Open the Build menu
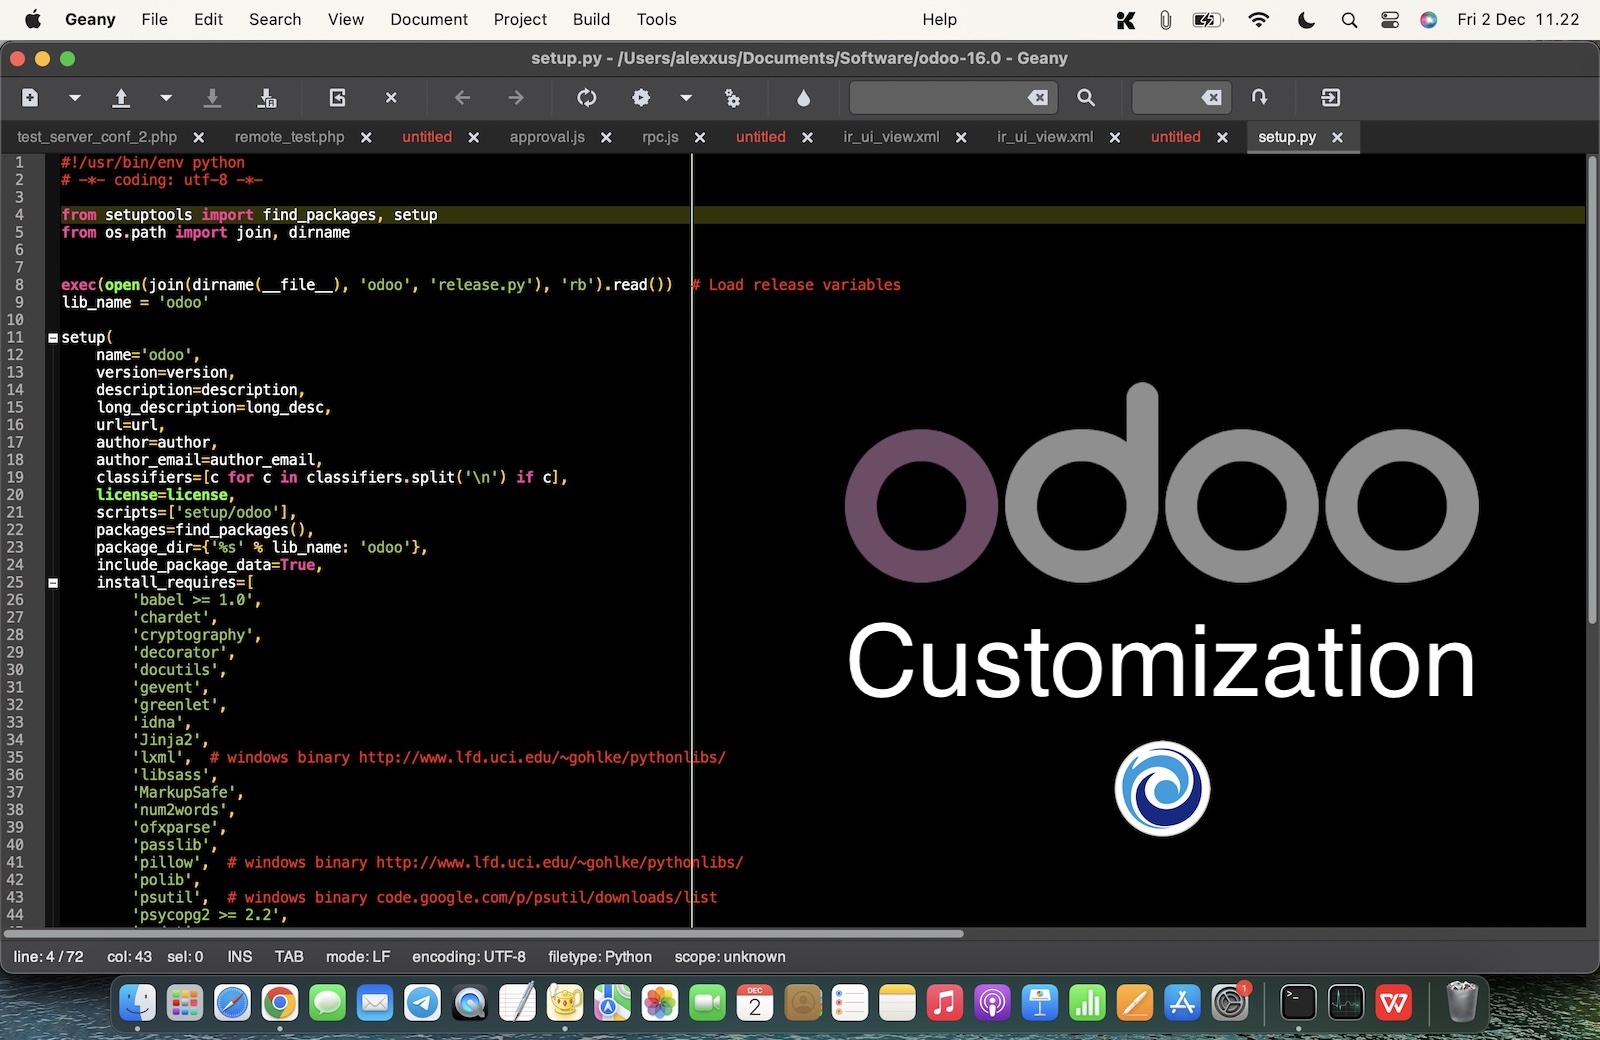Image resolution: width=1600 pixels, height=1040 pixels. [591, 19]
